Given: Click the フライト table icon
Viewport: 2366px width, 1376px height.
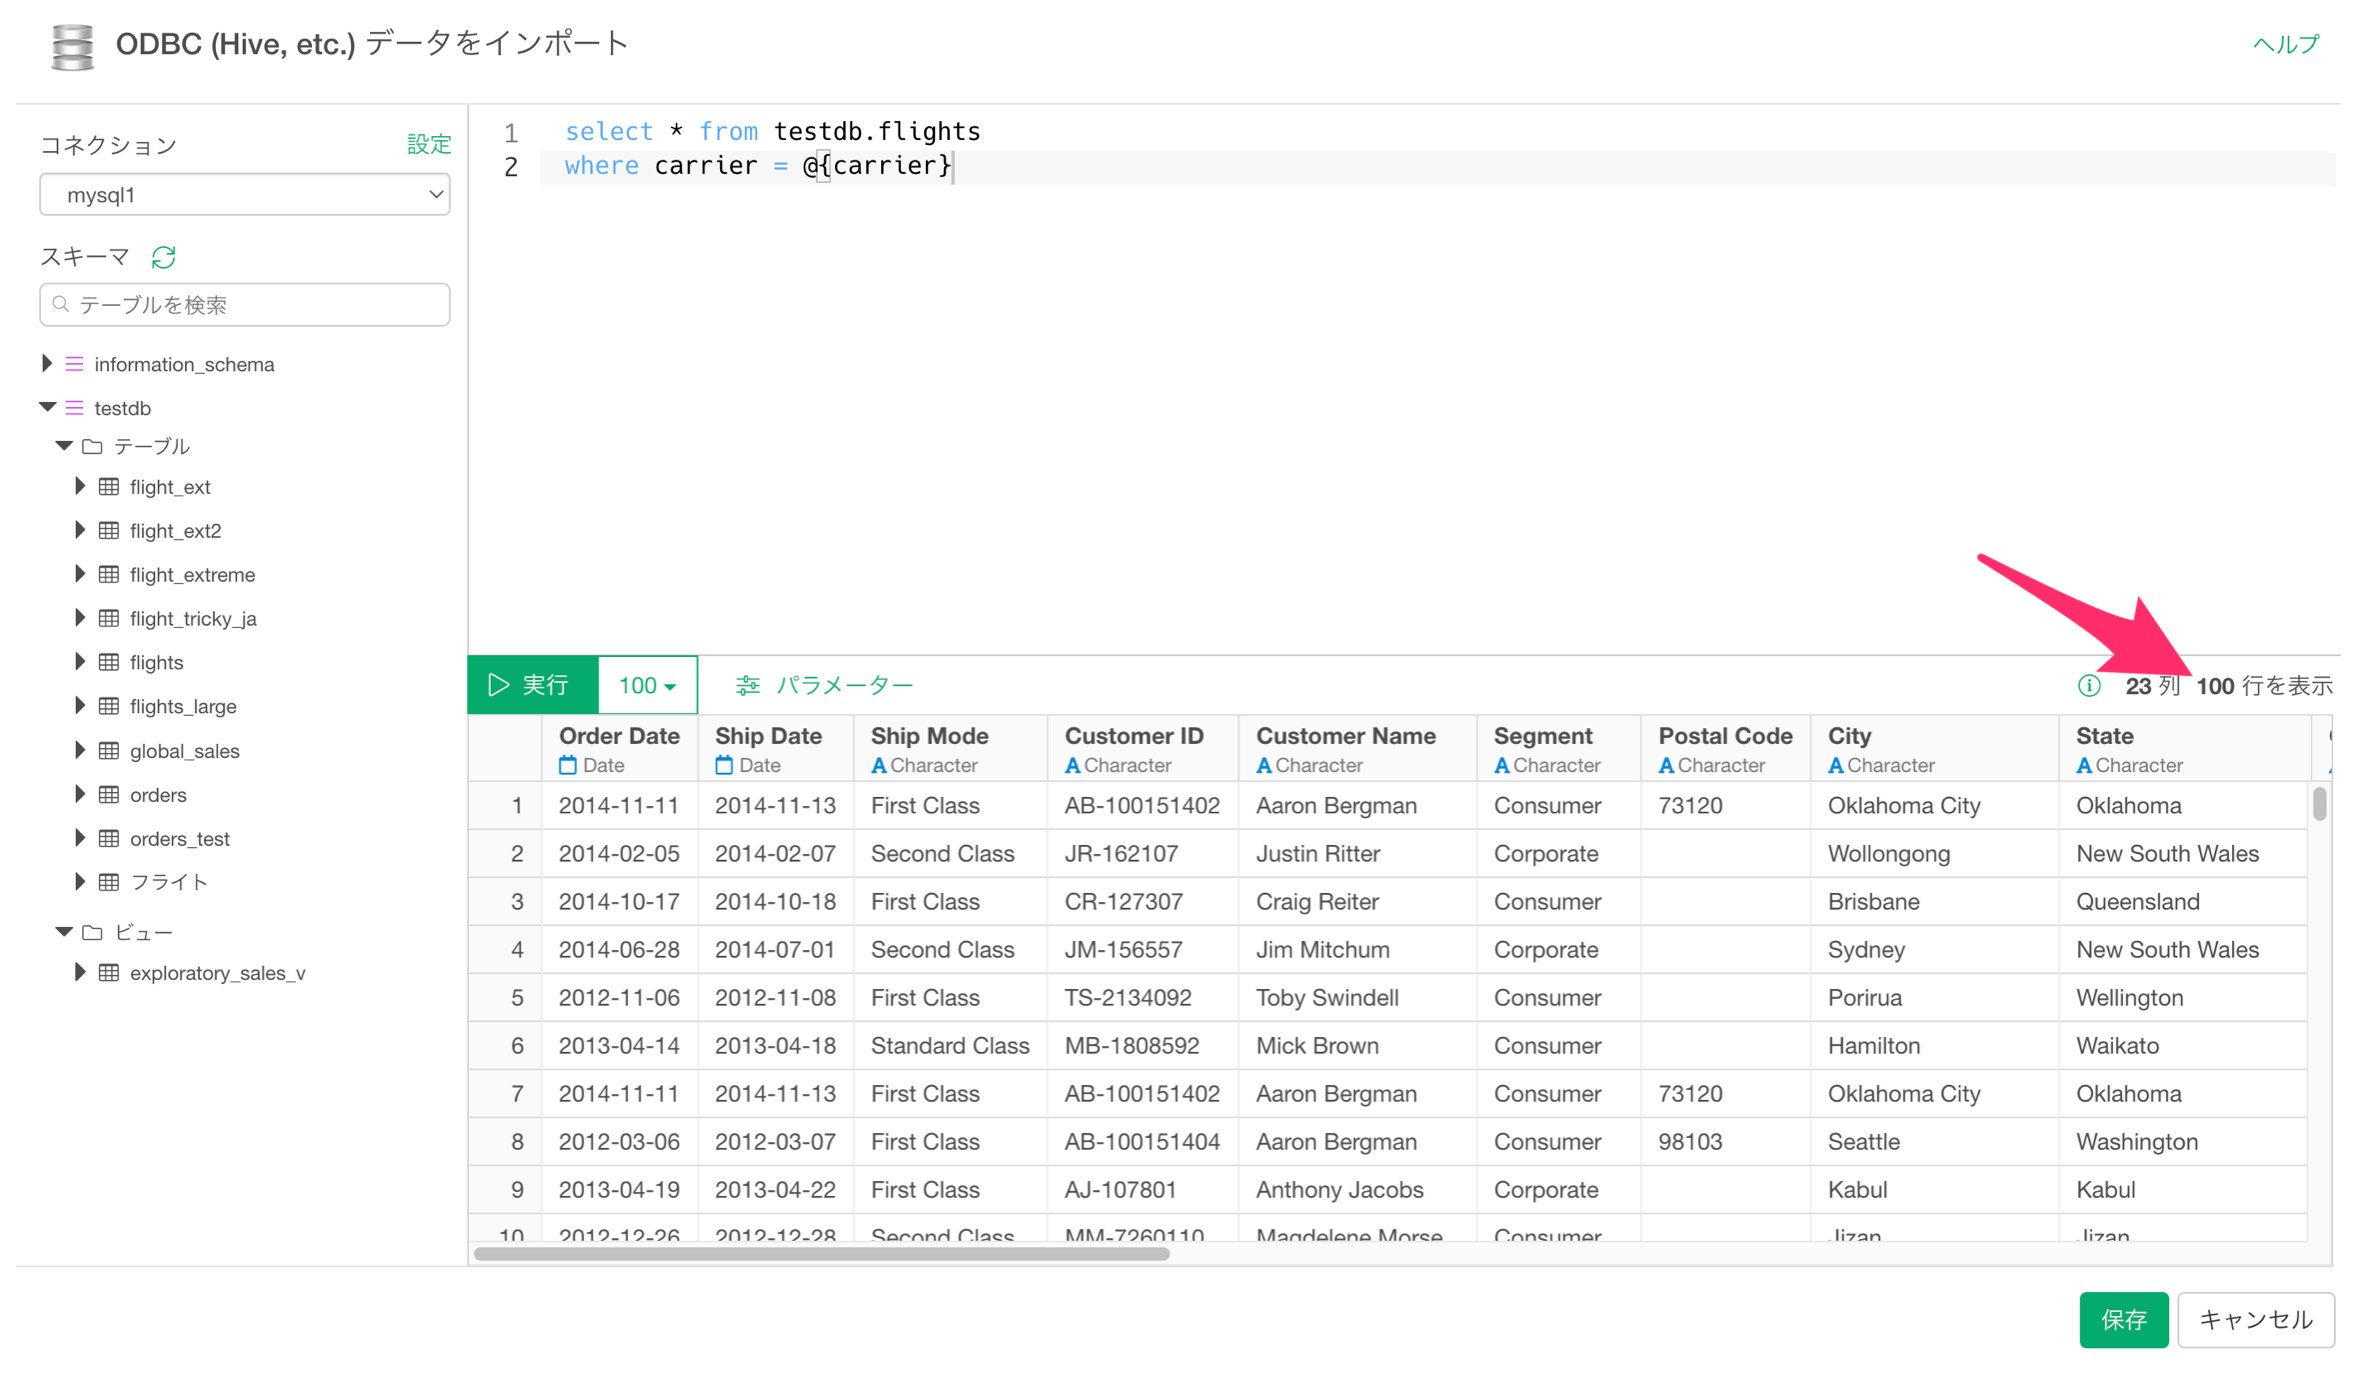Looking at the screenshot, I should pos(109,882).
